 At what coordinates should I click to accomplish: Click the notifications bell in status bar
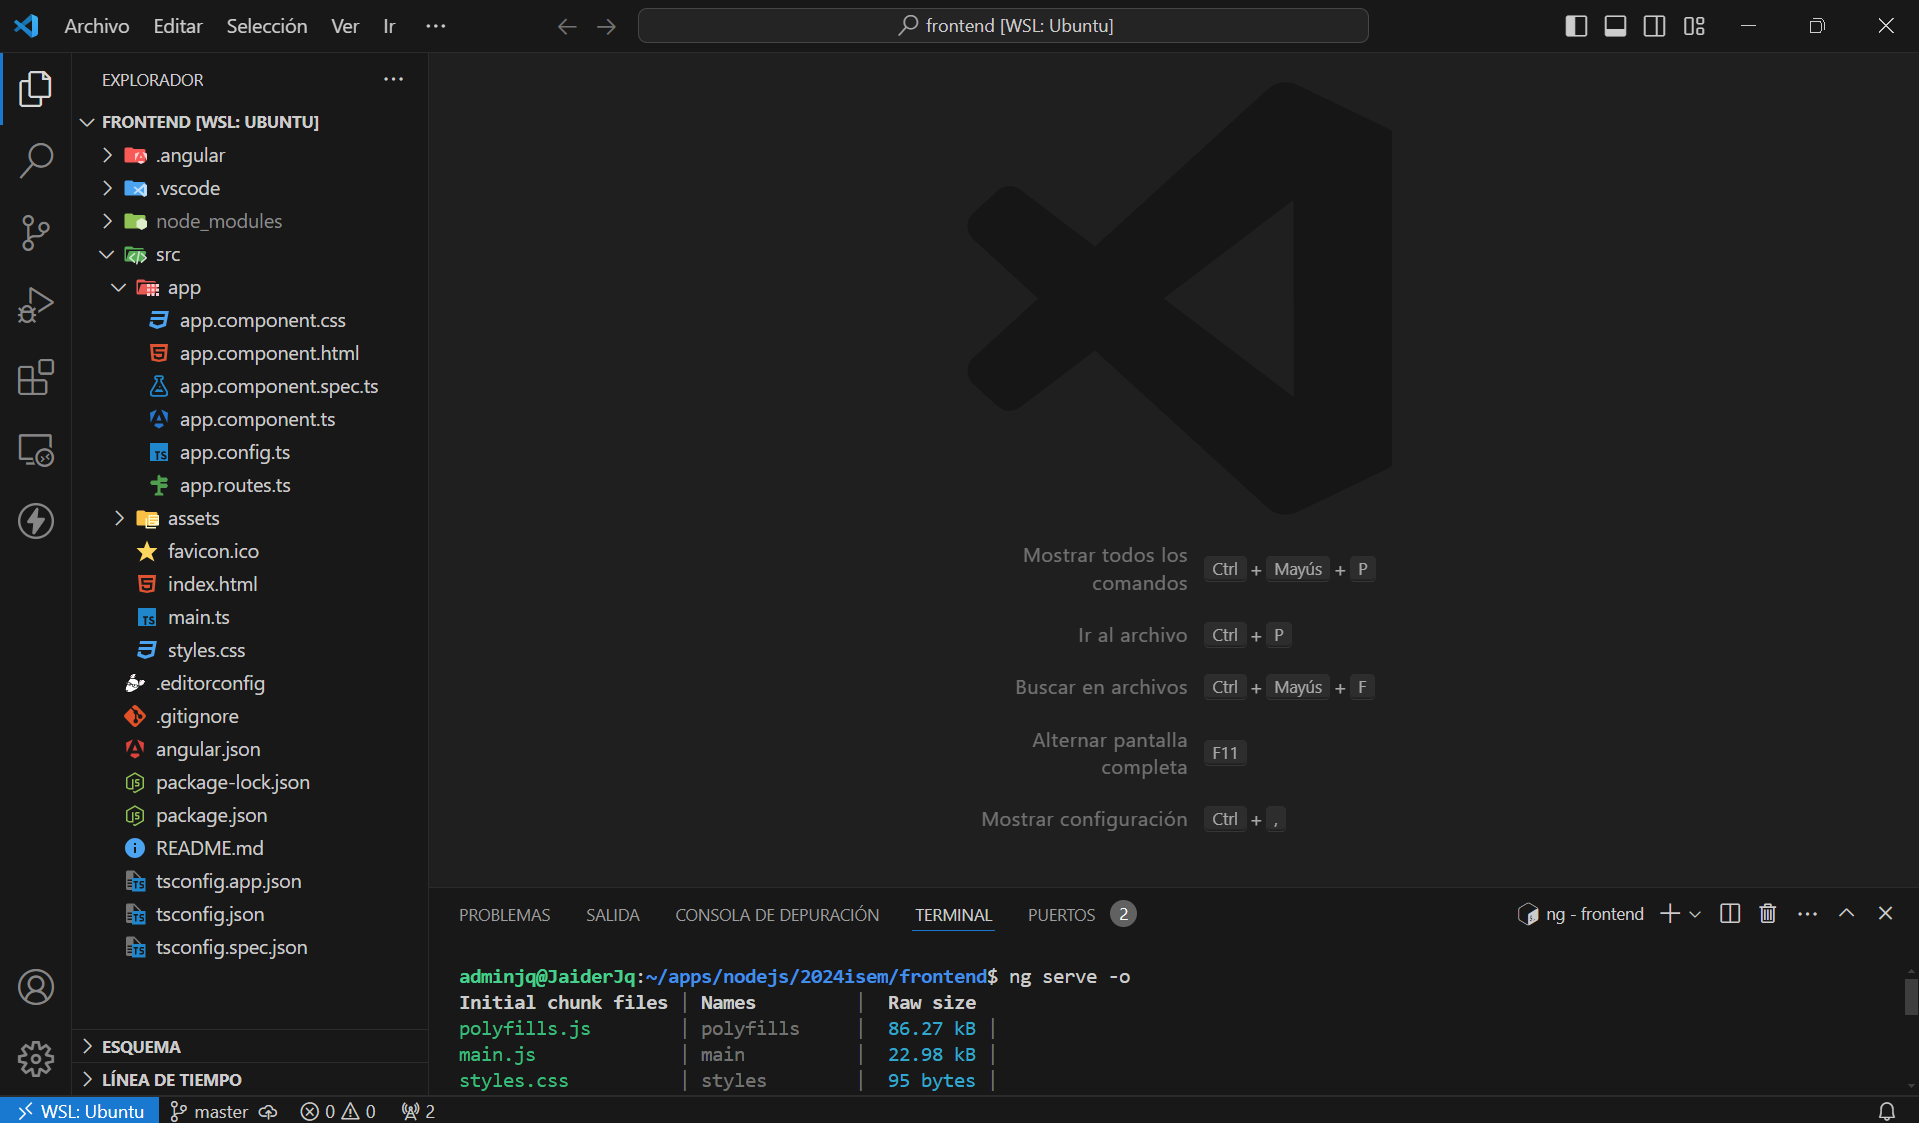click(x=1886, y=1111)
